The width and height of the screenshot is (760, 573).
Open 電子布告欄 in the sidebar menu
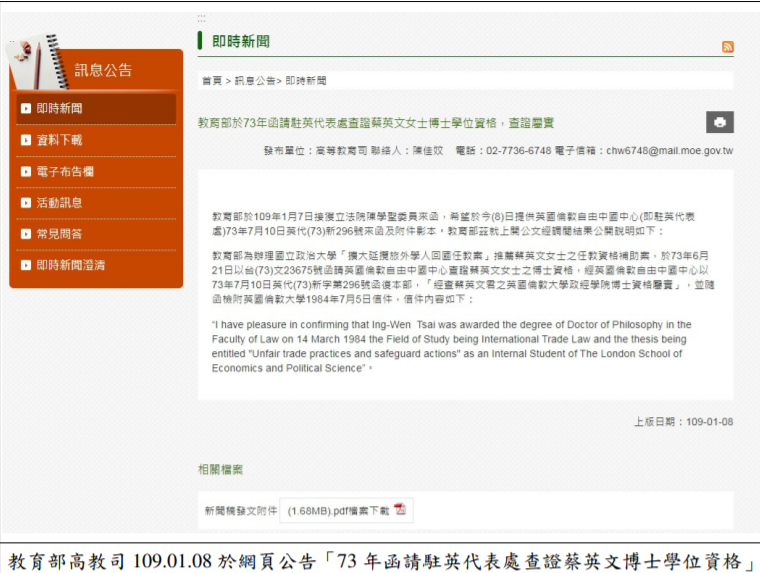[66, 172]
